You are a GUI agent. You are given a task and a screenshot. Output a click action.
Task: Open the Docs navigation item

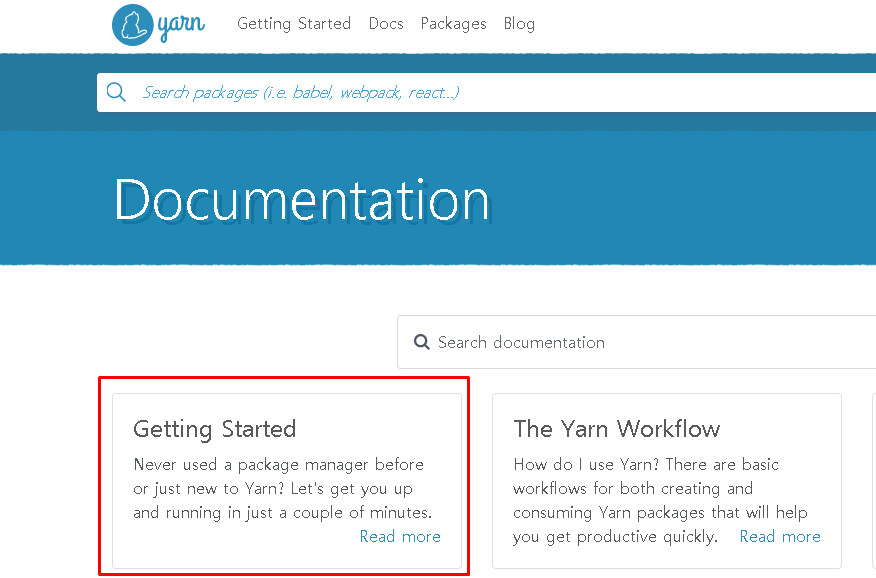click(386, 23)
